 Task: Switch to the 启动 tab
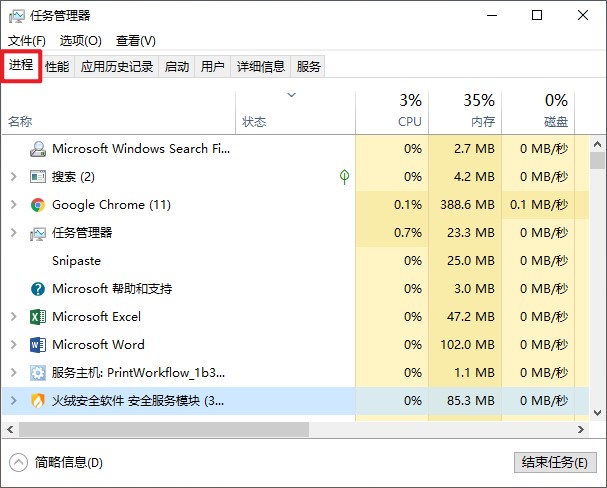tap(177, 67)
